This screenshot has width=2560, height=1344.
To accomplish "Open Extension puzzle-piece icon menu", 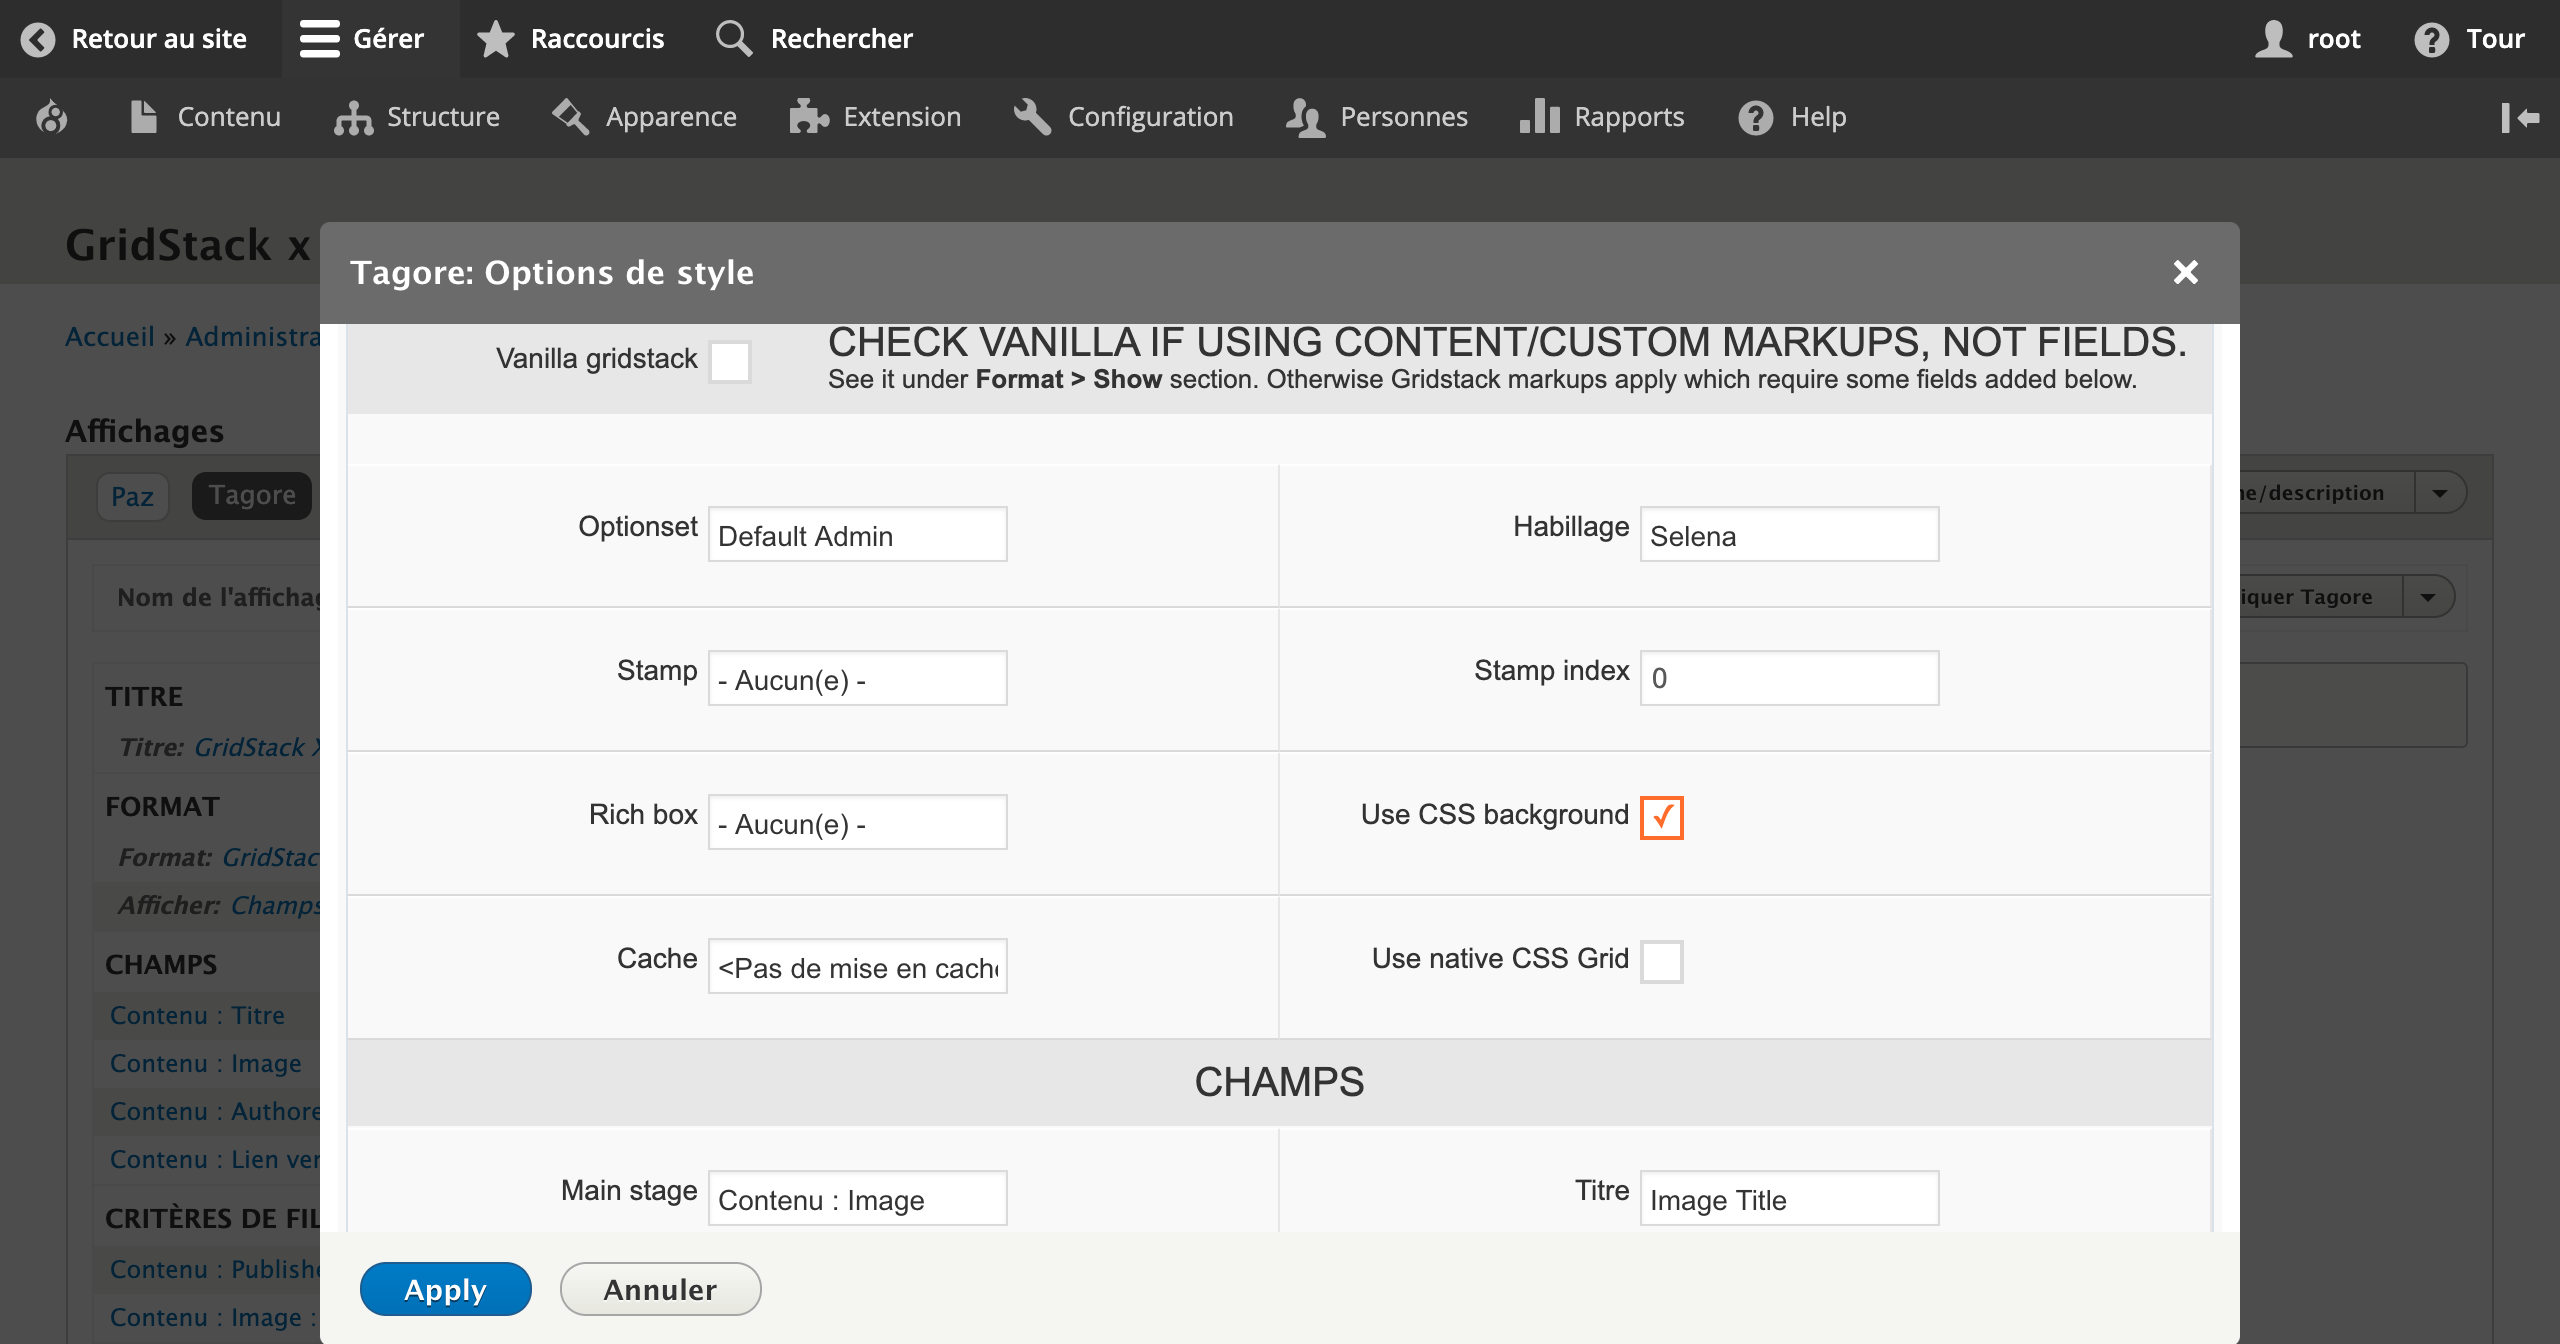I will coord(809,117).
